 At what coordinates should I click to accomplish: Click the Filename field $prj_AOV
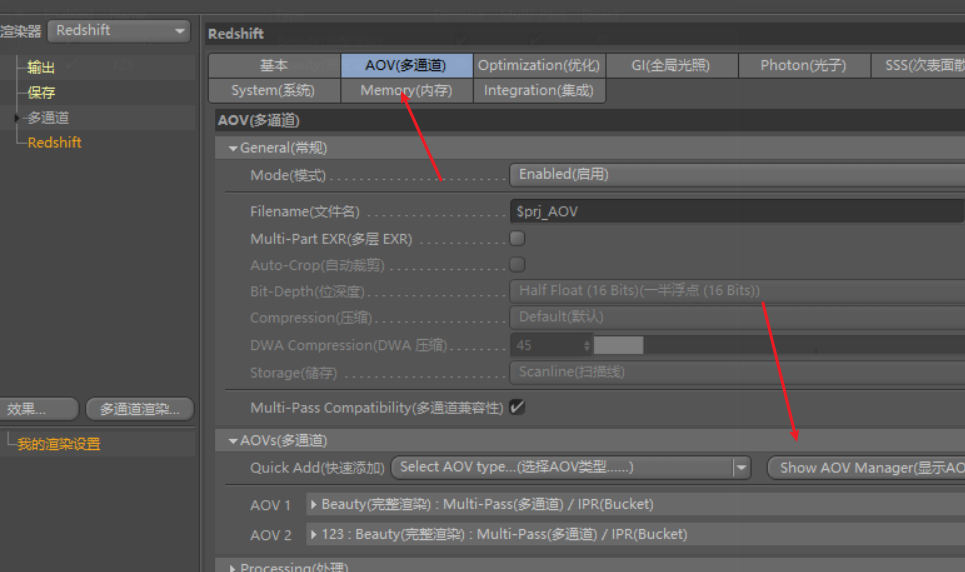[x=737, y=212]
